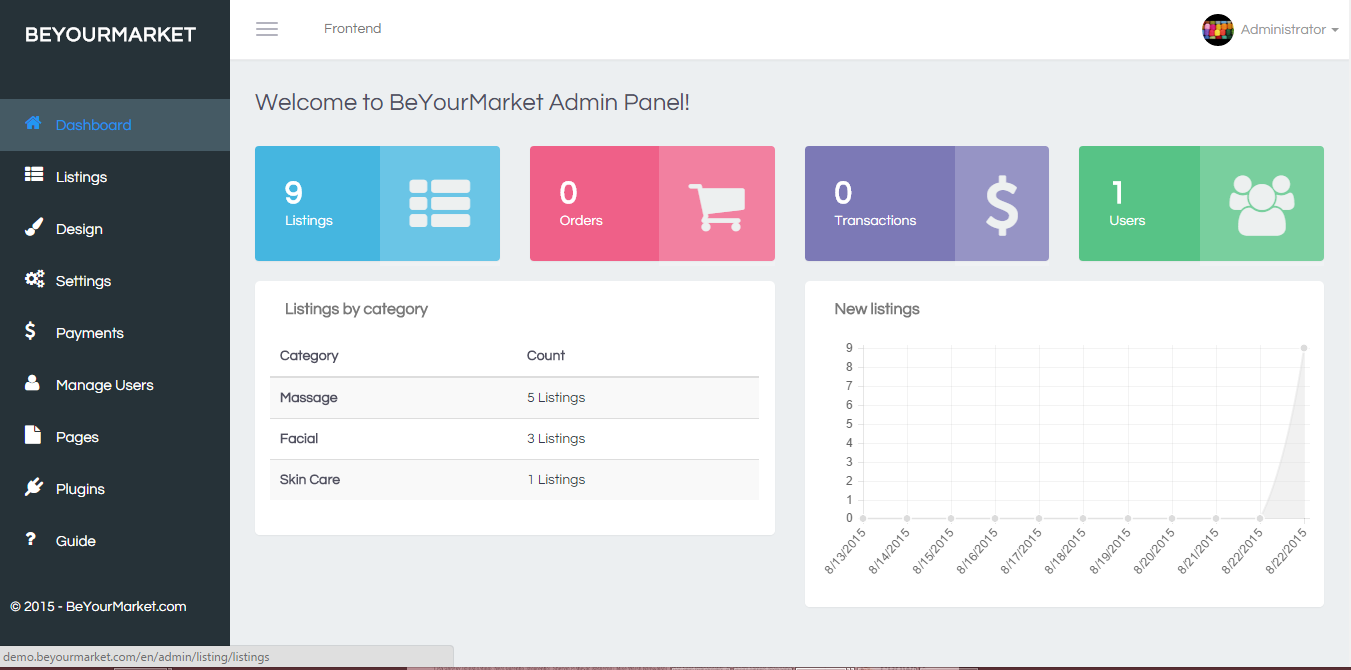Select the Skin Care category row
1351x670 pixels.
click(514, 480)
